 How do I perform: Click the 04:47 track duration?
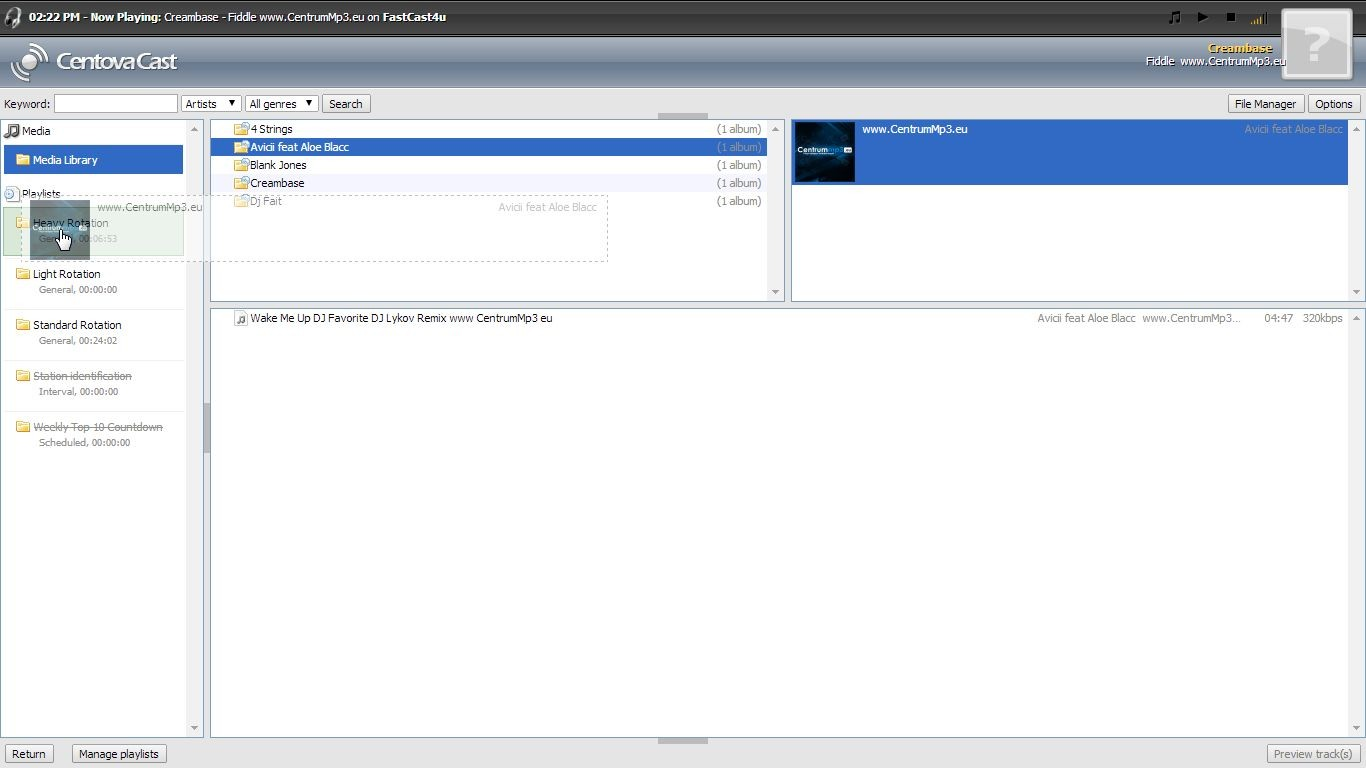point(1279,318)
